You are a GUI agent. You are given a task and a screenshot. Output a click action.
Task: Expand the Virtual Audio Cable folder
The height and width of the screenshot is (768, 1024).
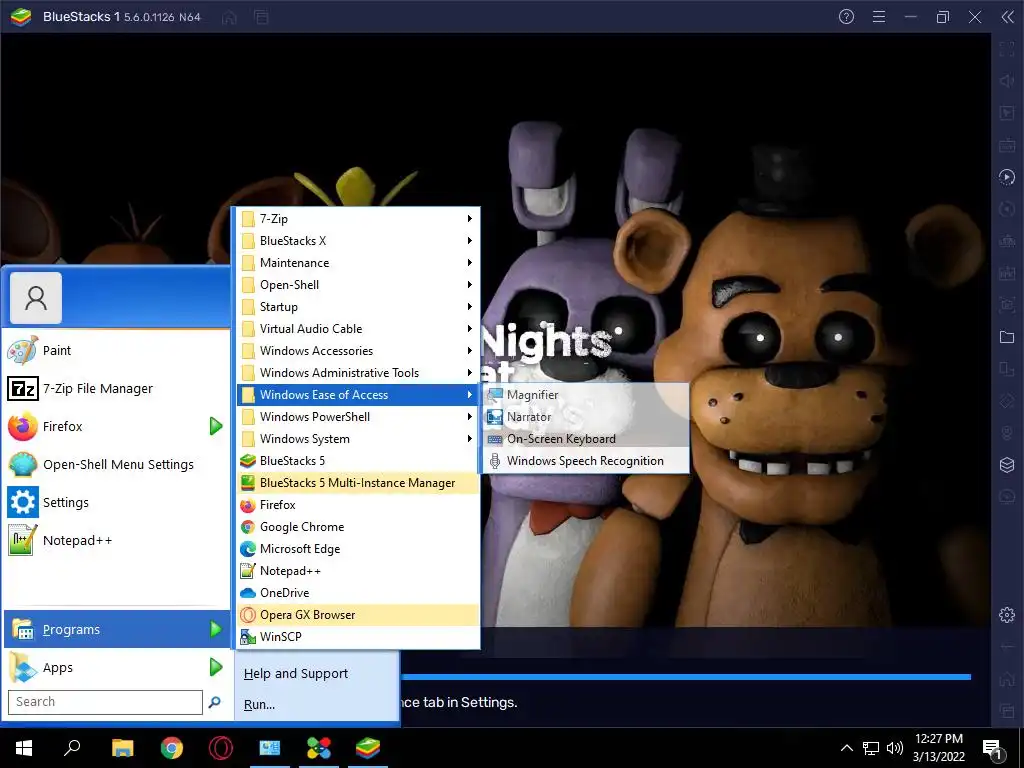tap(358, 329)
